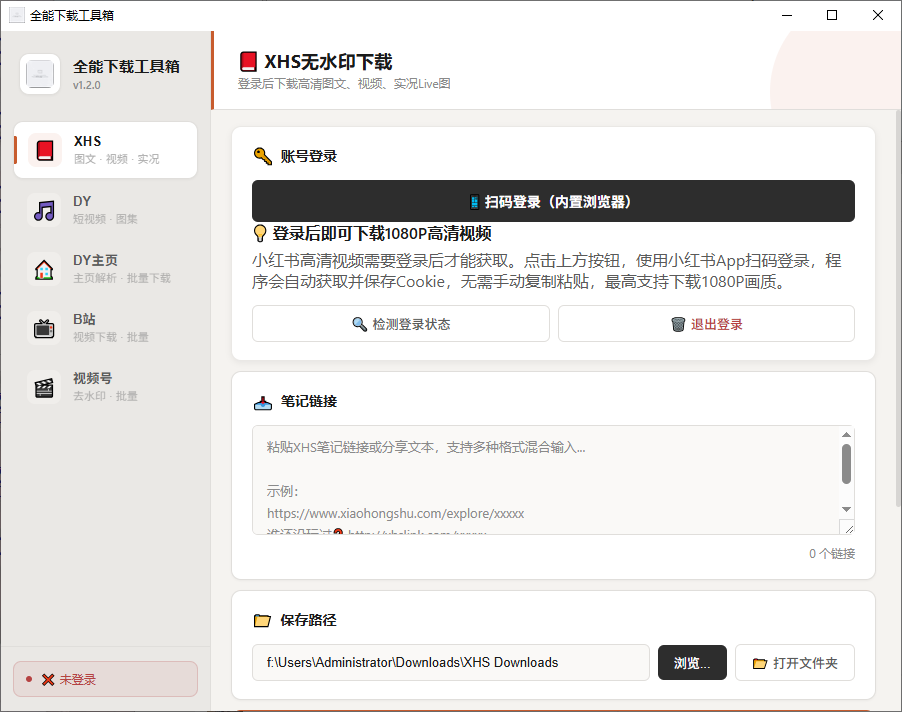Select the DY主页 主页解析 tab

[106, 269]
